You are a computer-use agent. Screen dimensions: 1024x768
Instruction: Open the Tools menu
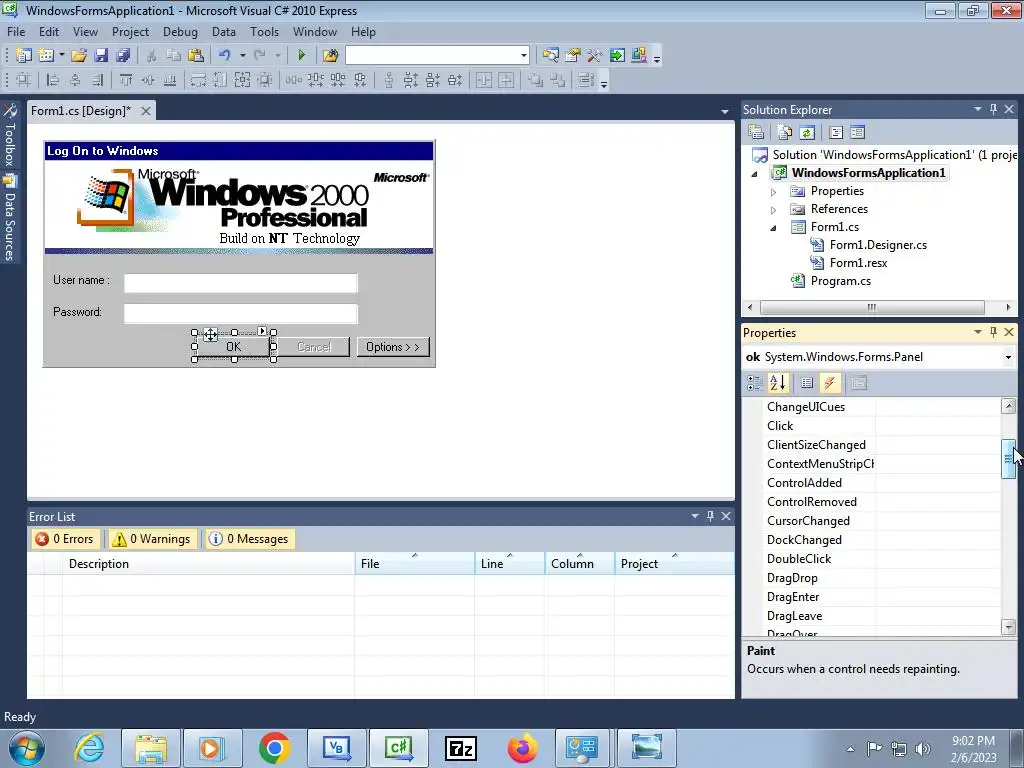click(264, 32)
